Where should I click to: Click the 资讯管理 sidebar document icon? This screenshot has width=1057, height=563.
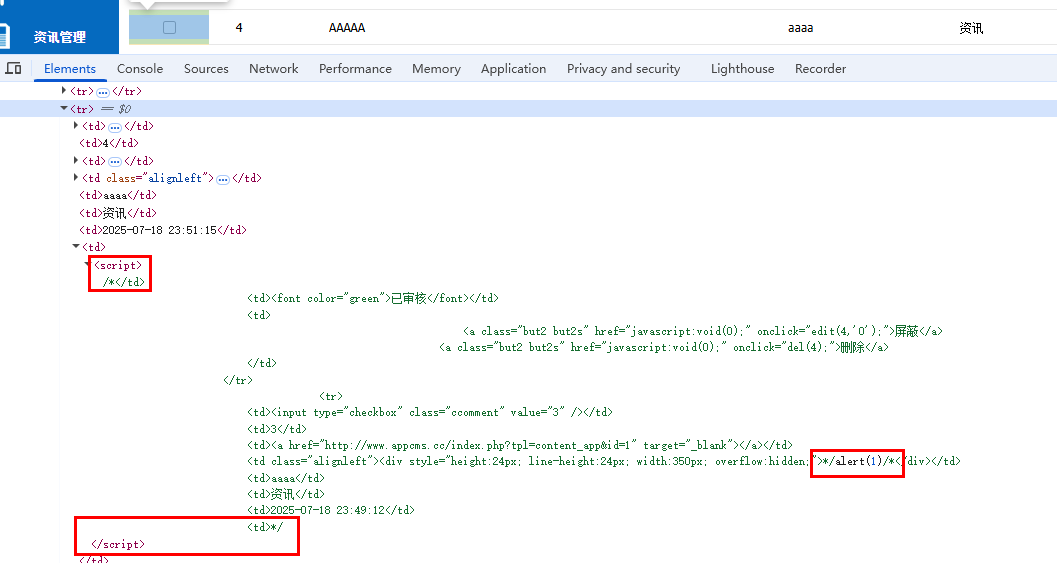[x=4, y=36]
